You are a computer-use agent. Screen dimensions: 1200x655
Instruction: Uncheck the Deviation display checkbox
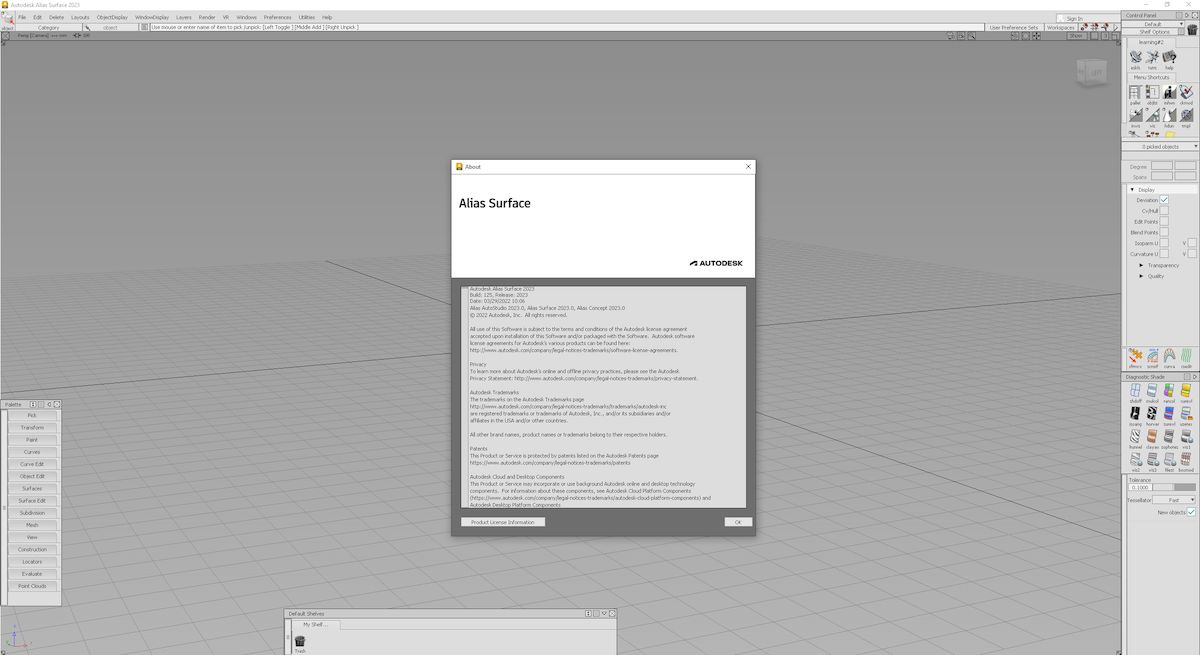[x=1166, y=200]
